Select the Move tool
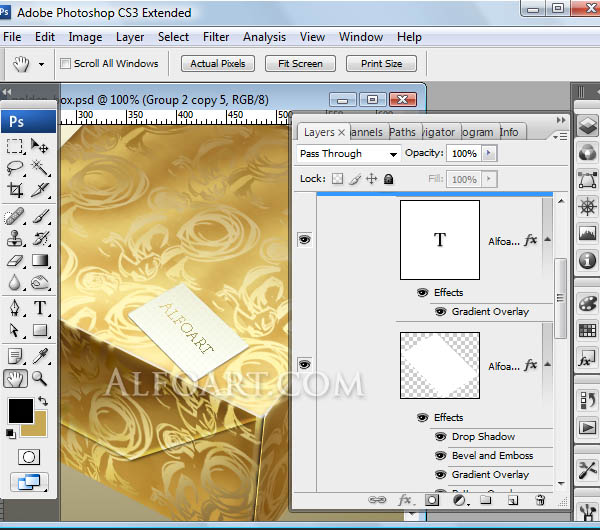This screenshot has width=600, height=530. tap(40, 146)
